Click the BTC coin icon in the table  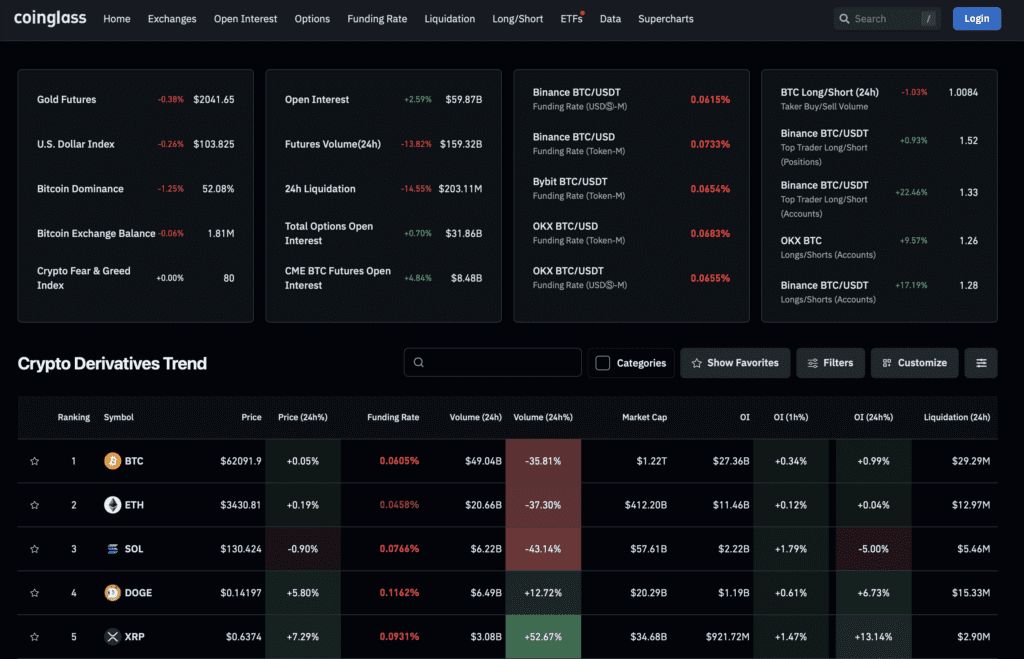point(111,461)
